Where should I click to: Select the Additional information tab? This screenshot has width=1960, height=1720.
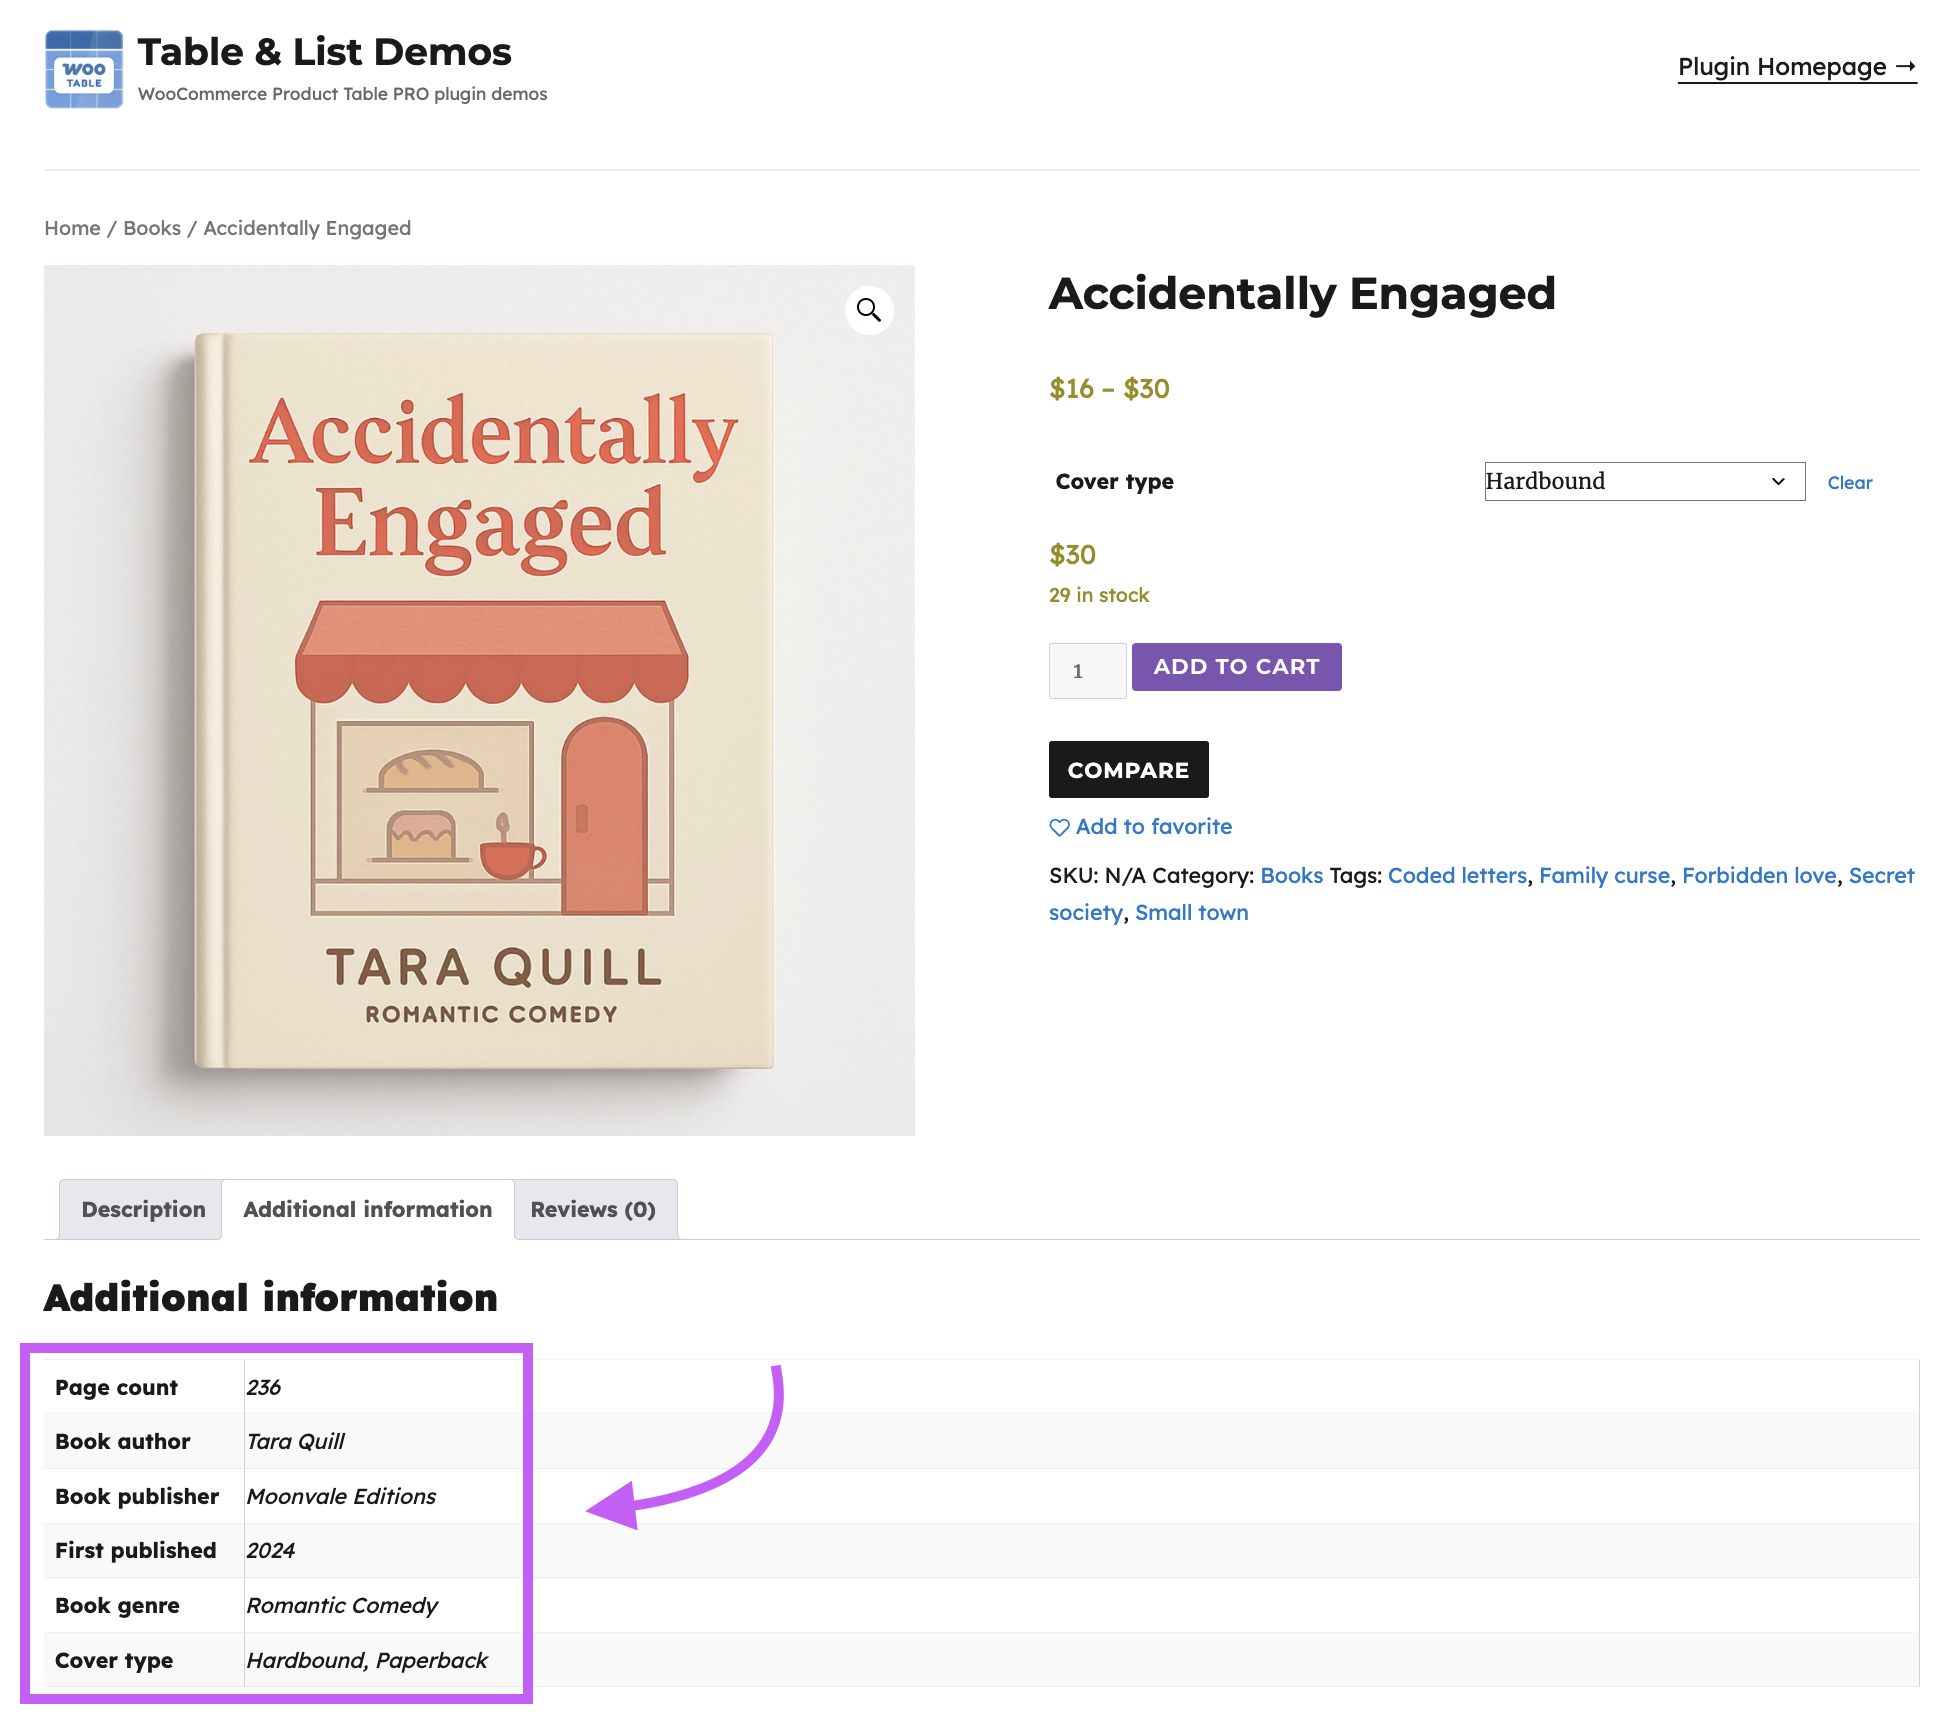click(368, 1209)
